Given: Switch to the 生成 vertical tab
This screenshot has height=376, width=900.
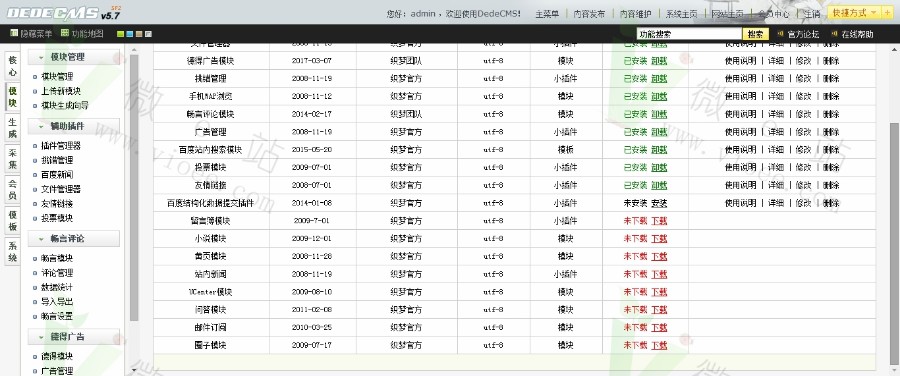Looking at the screenshot, I should click(13, 128).
